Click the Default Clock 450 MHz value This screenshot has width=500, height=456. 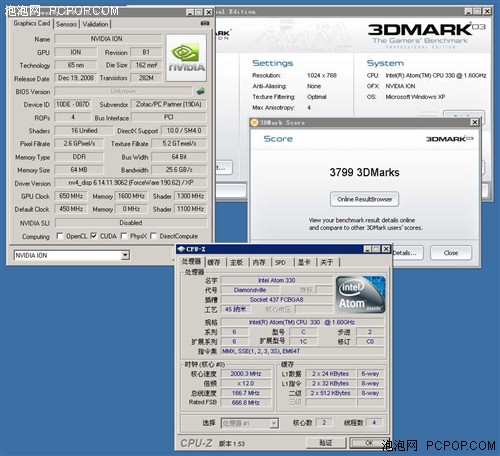click(x=71, y=209)
